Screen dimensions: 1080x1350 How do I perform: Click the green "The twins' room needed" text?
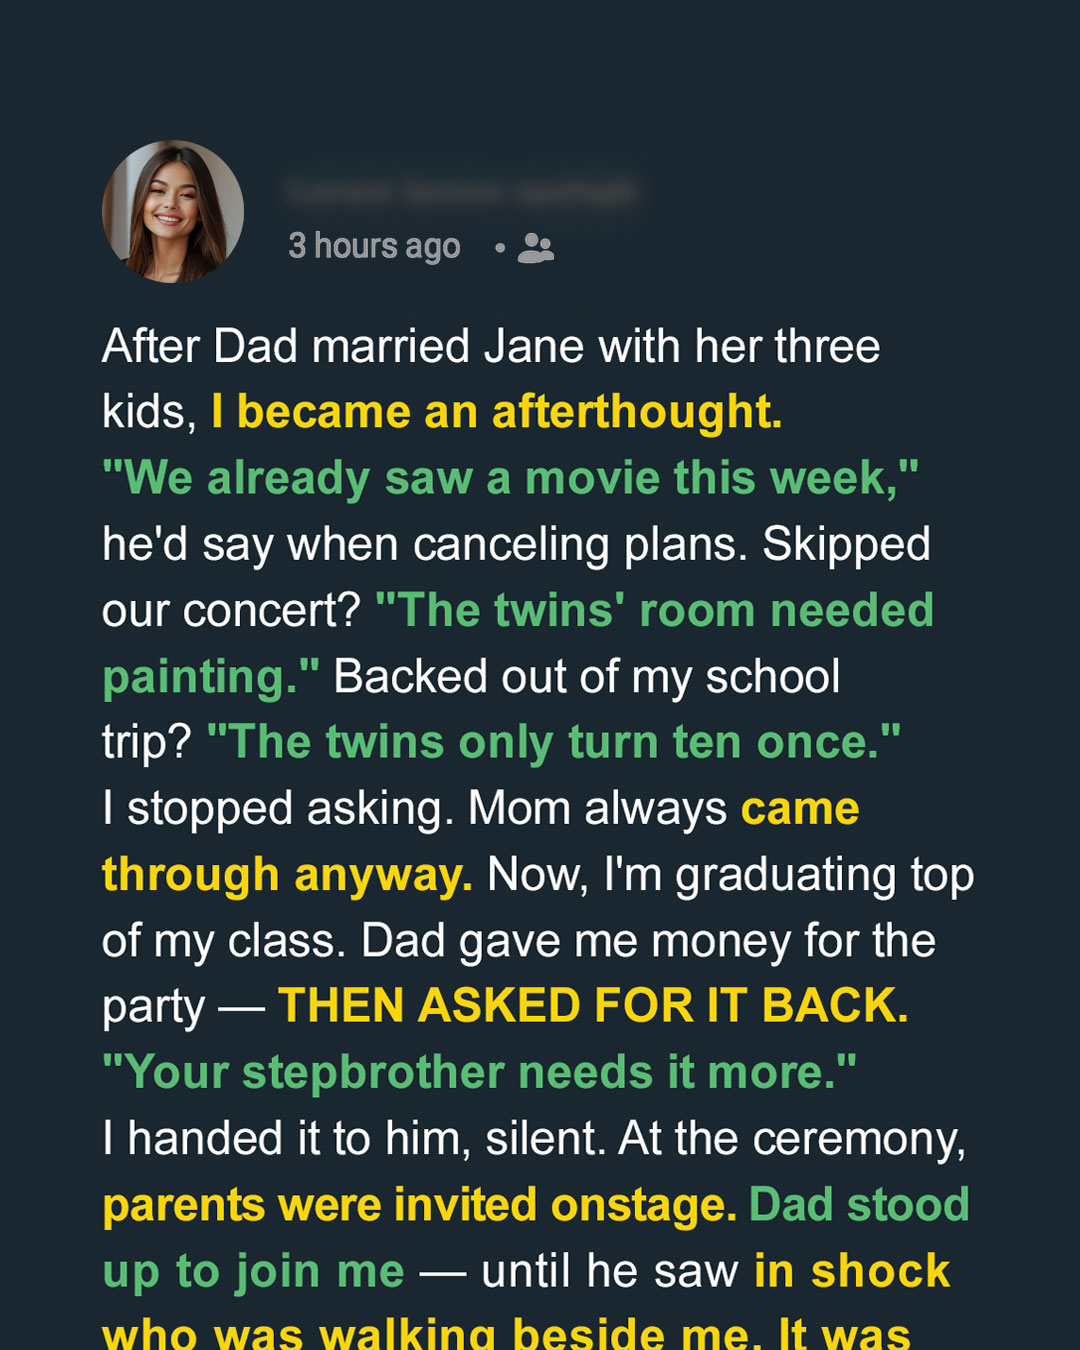point(655,610)
